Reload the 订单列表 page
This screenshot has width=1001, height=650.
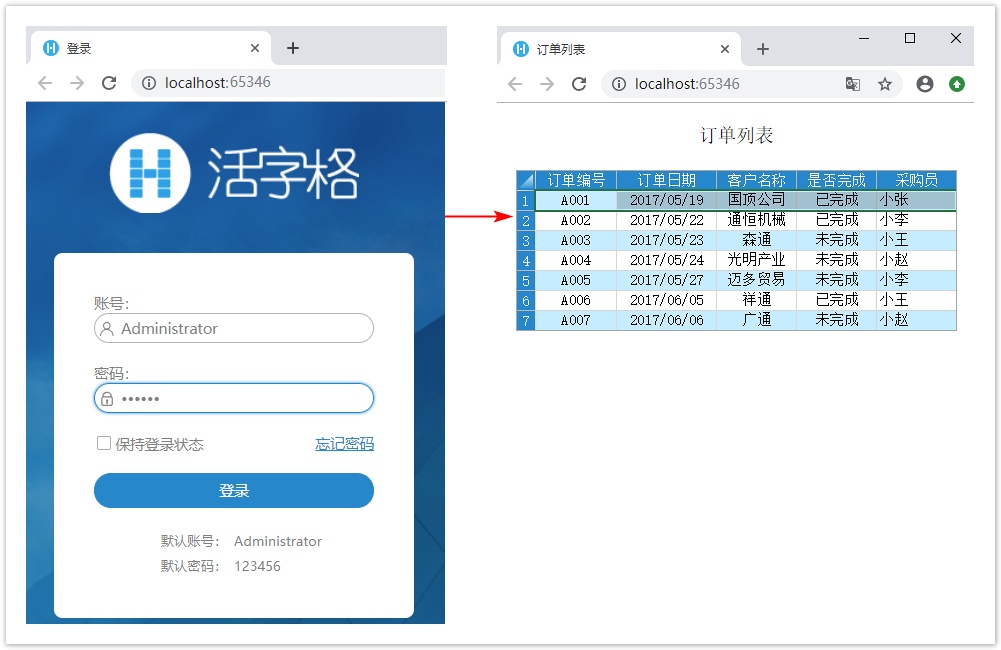[x=579, y=84]
